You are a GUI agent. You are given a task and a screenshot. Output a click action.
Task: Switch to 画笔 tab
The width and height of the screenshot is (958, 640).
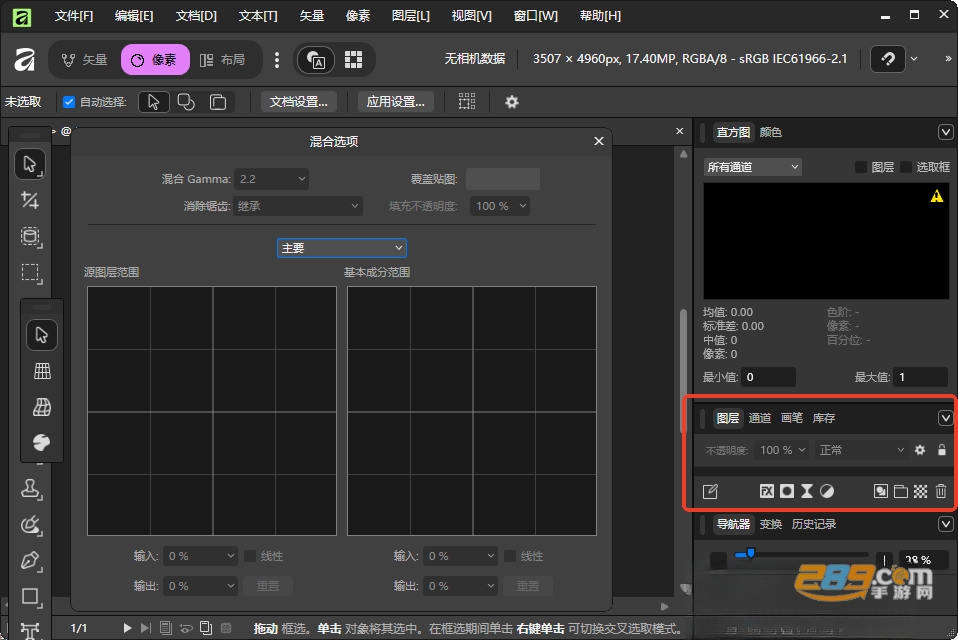click(792, 418)
